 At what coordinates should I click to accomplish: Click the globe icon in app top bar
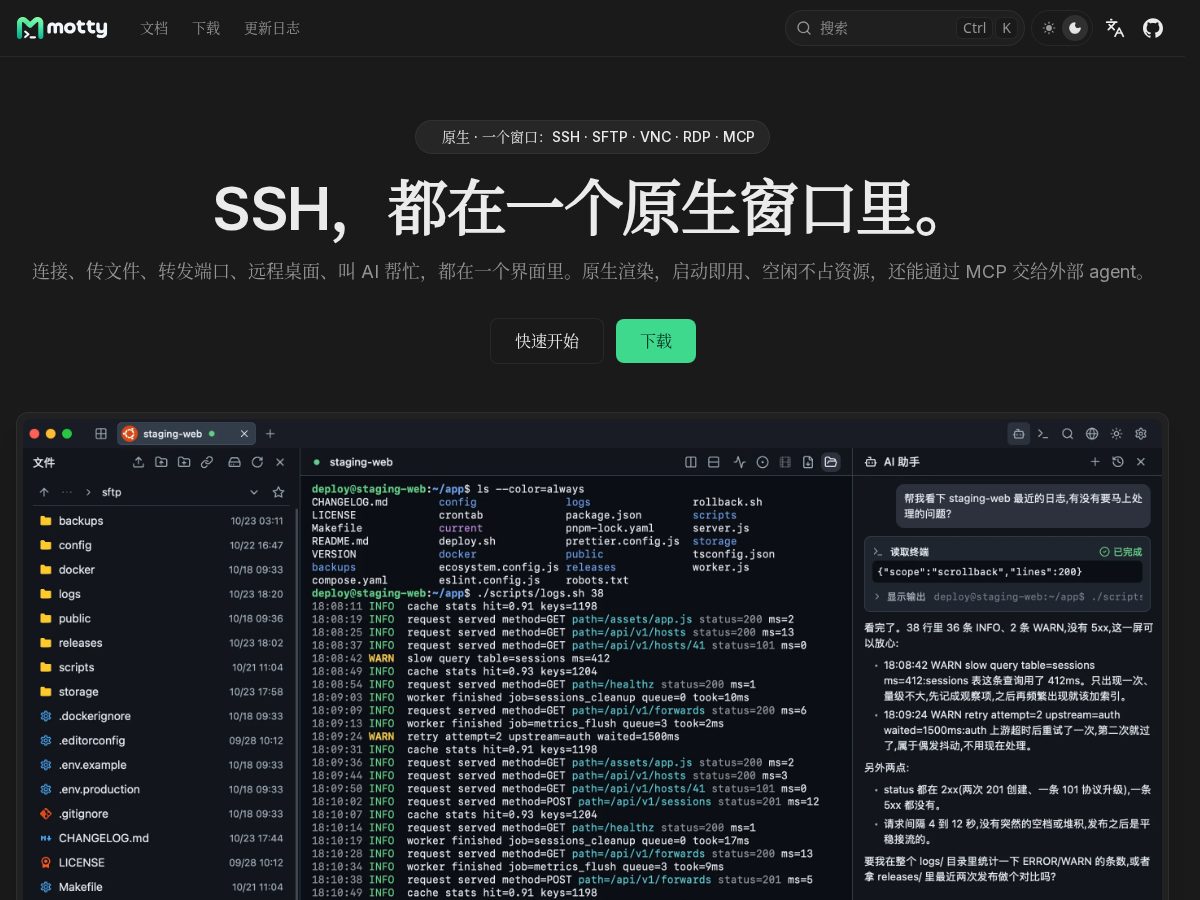click(x=1092, y=434)
